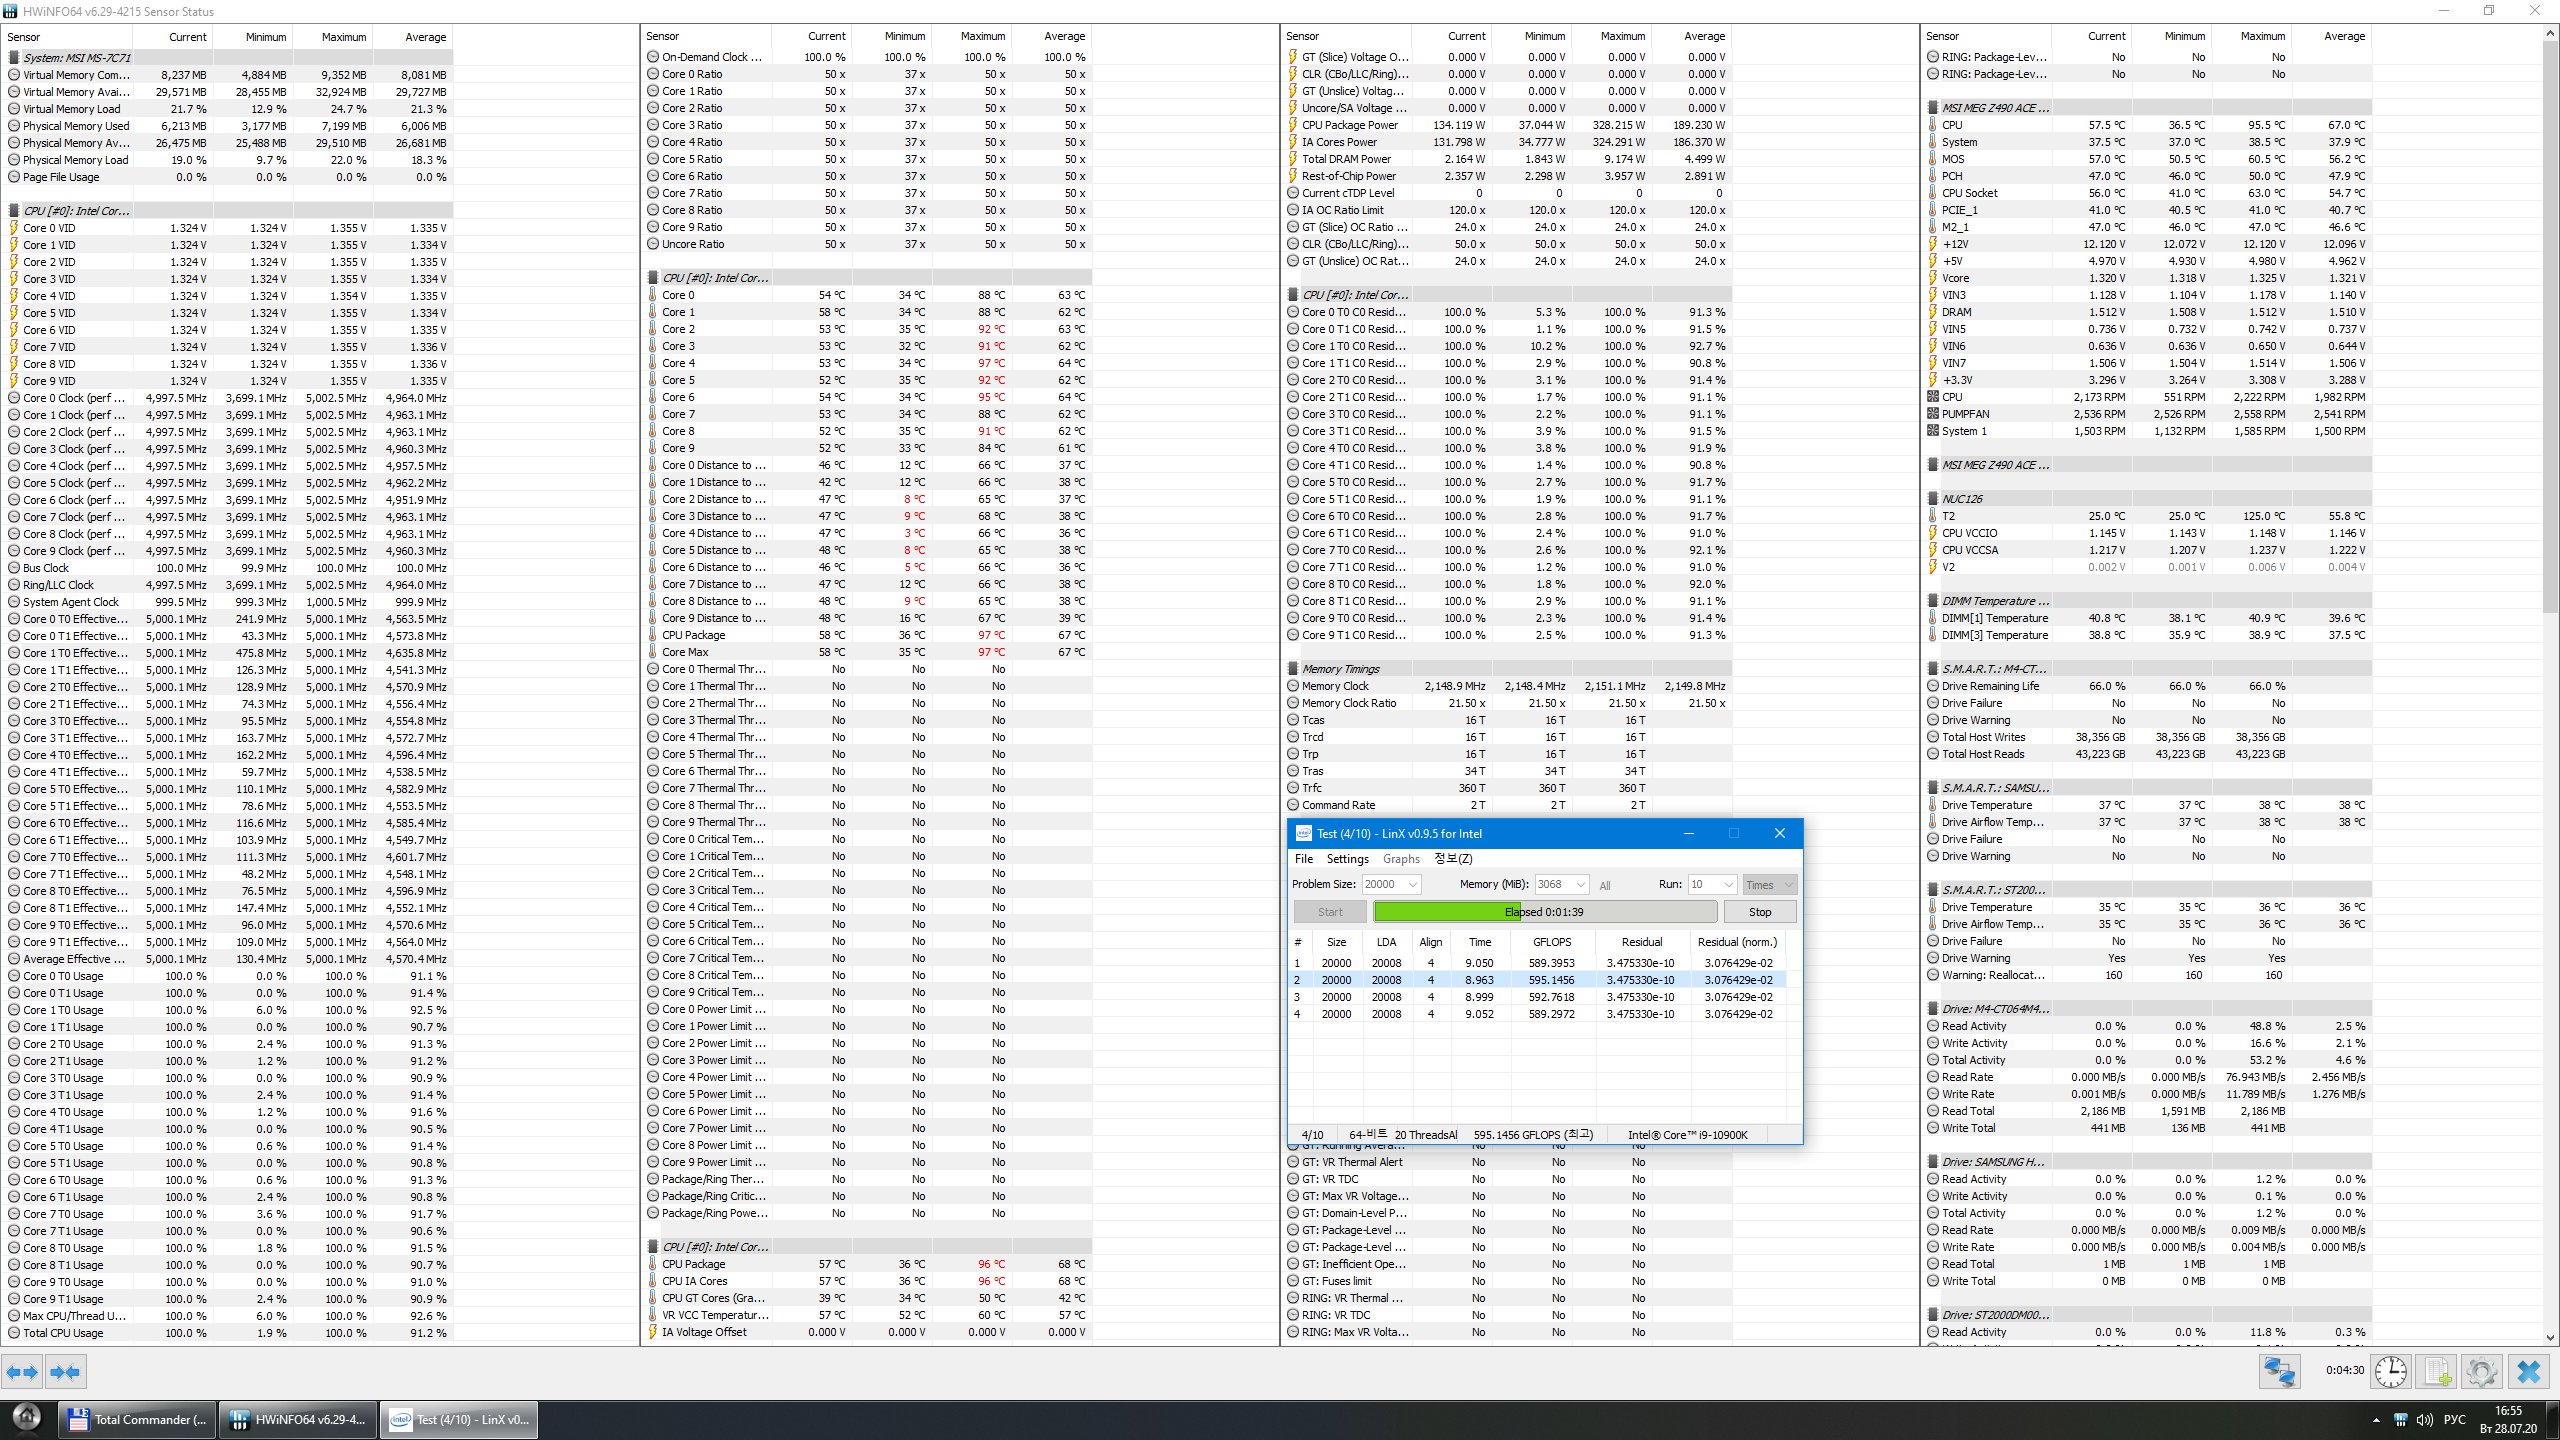
Task: Click the shrink columns arrows icon
Action: point(65,1372)
